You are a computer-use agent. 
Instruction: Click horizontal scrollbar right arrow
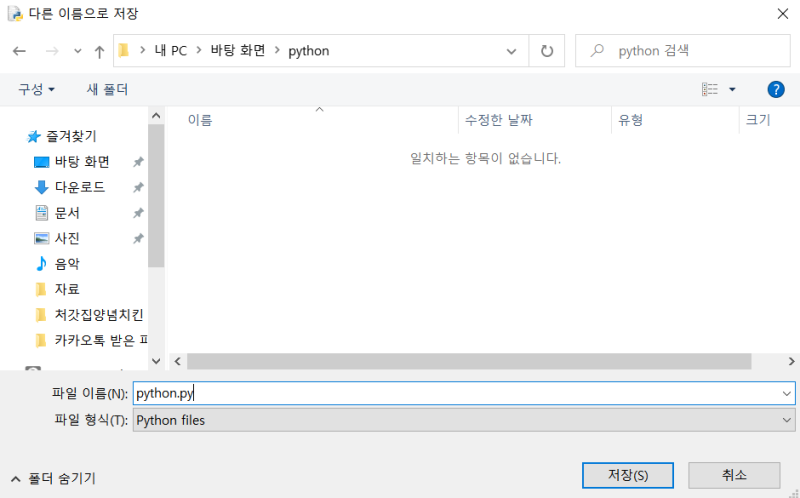click(x=791, y=361)
